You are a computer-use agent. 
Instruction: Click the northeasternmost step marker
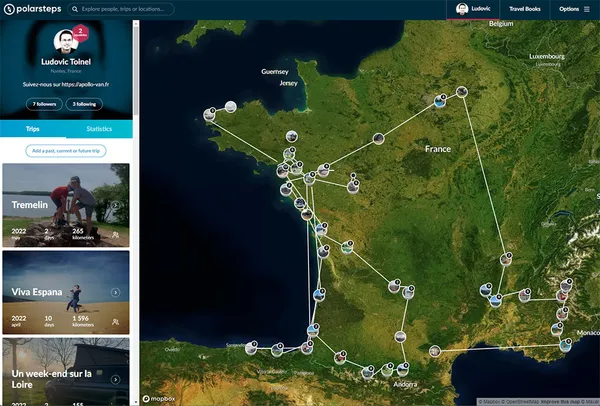coord(462,92)
